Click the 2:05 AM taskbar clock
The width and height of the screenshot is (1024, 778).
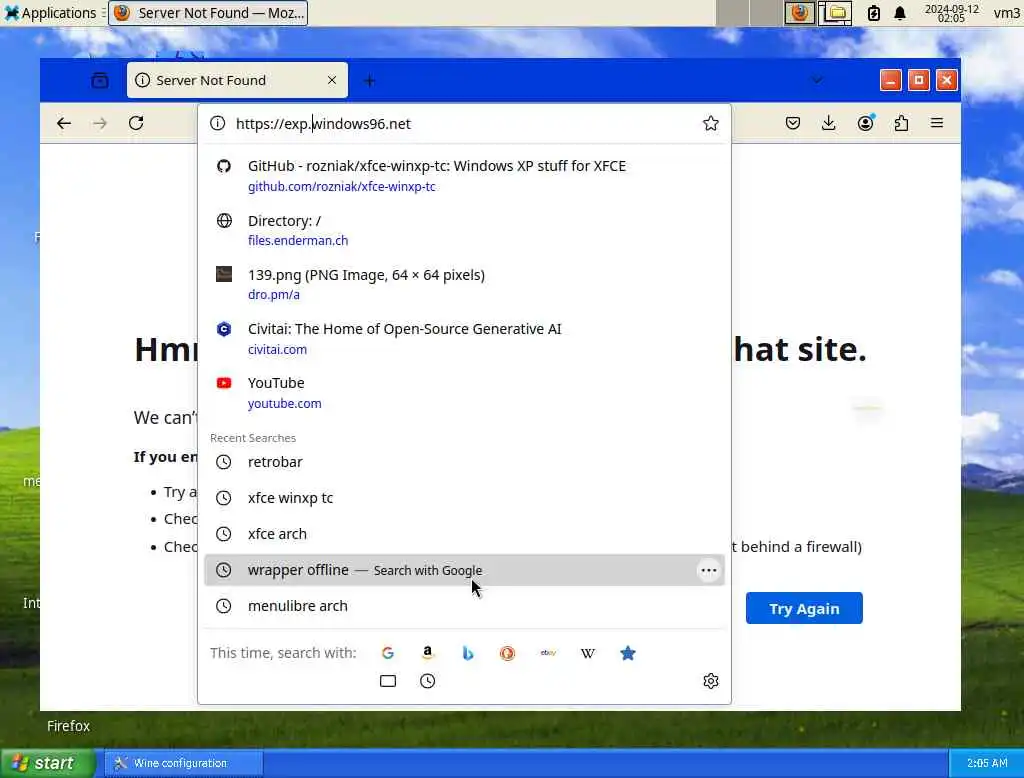[x=987, y=763]
